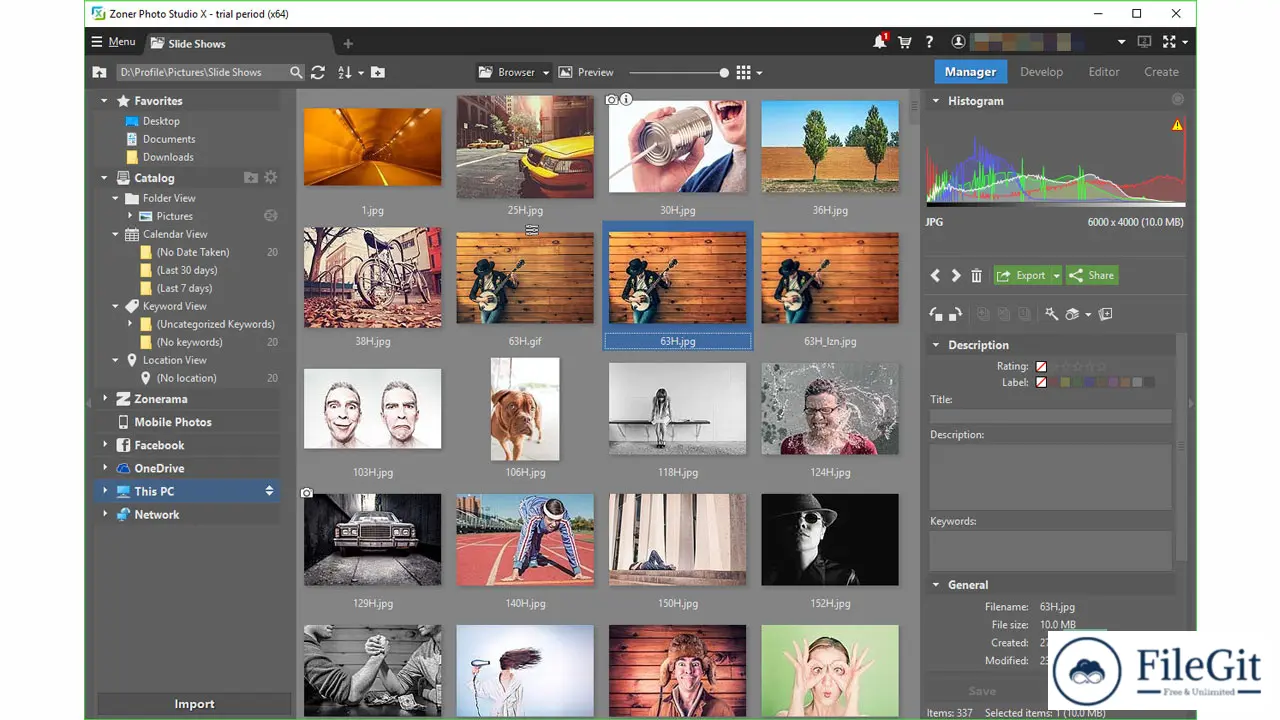
Task: Apply Quick Fix magic wand
Action: point(1052,314)
